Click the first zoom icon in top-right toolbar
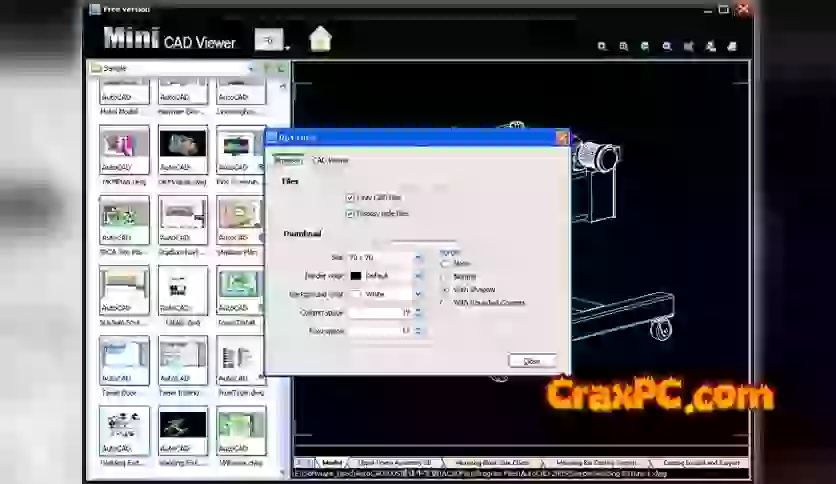The width and height of the screenshot is (836, 484). point(602,46)
